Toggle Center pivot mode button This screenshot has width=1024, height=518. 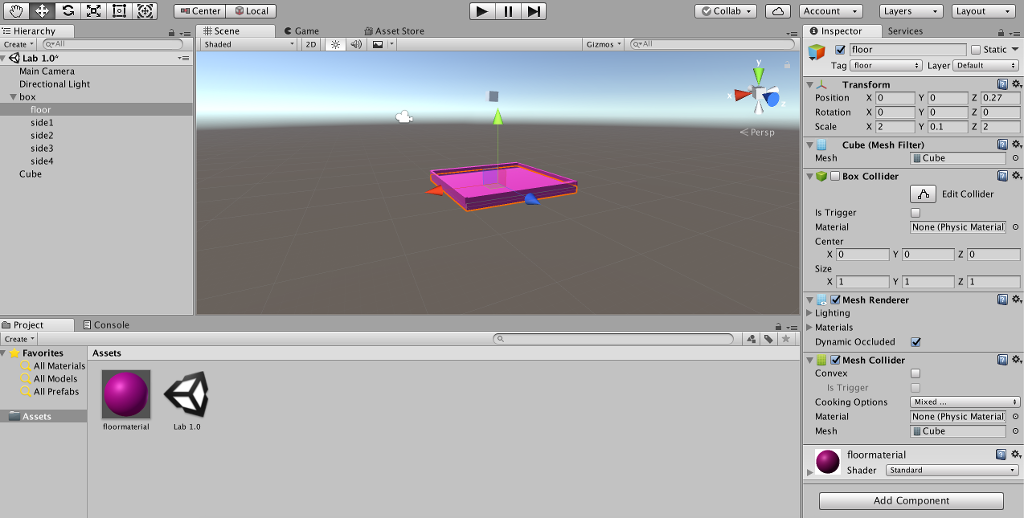coord(200,11)
